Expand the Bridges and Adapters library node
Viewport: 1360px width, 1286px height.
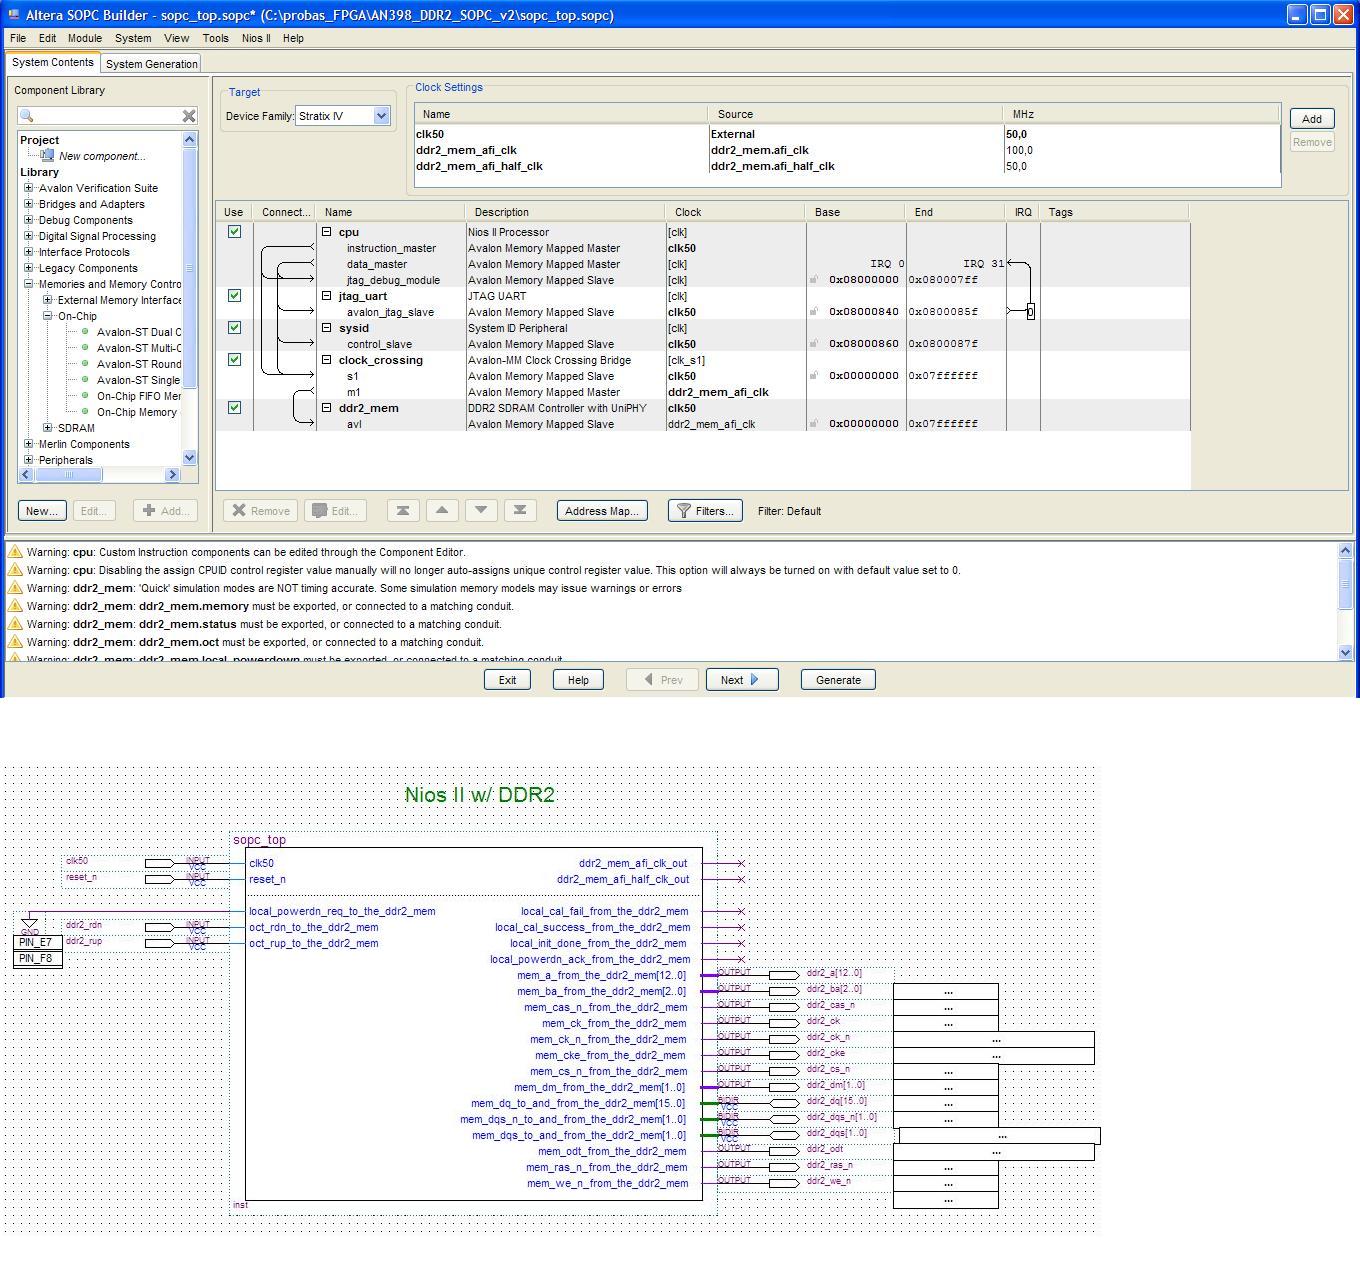[x=29, y=204]
